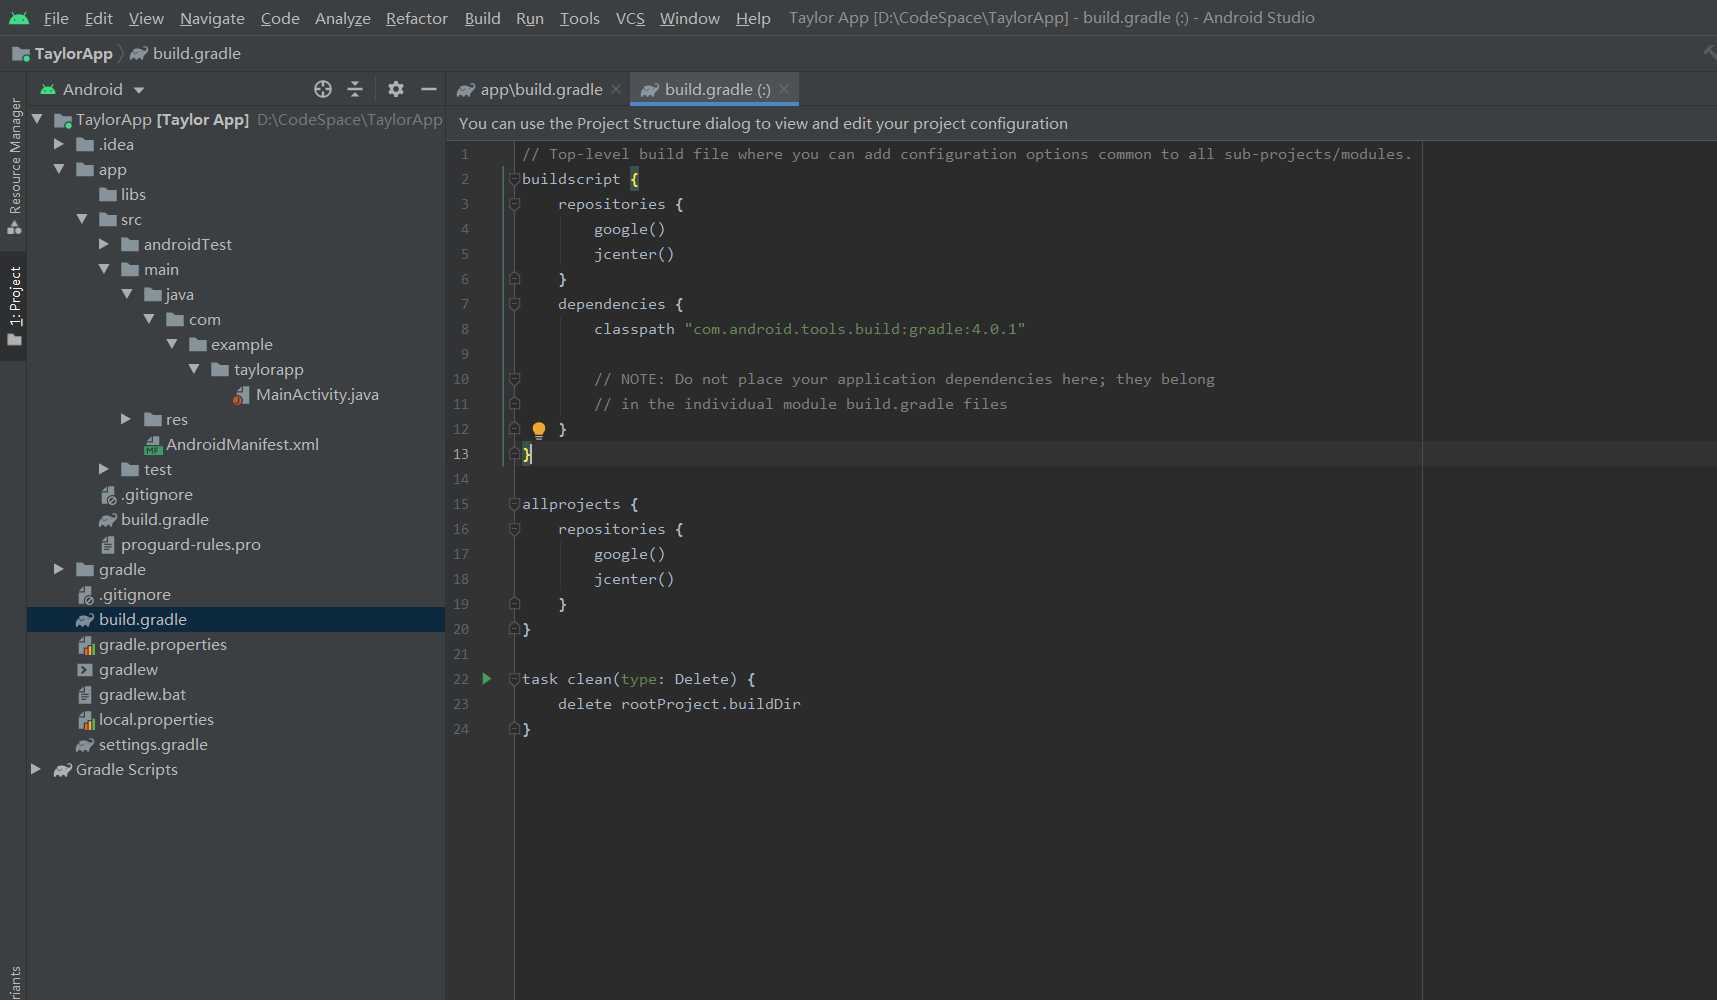
Task: Open the Edit menu
Action: pos(99,18)
